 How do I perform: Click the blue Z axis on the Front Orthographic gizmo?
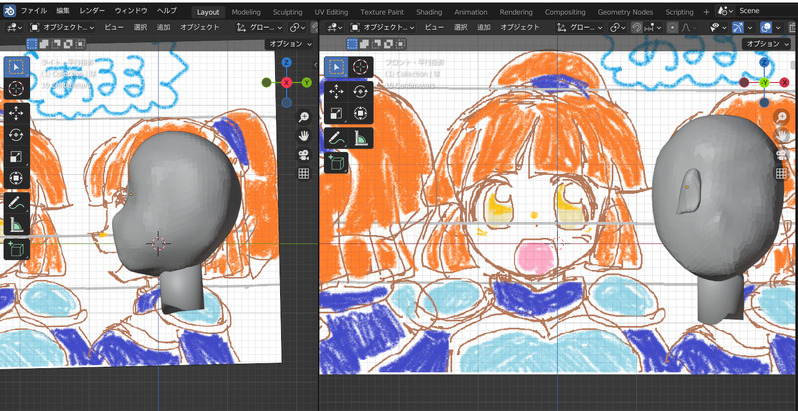764,63
